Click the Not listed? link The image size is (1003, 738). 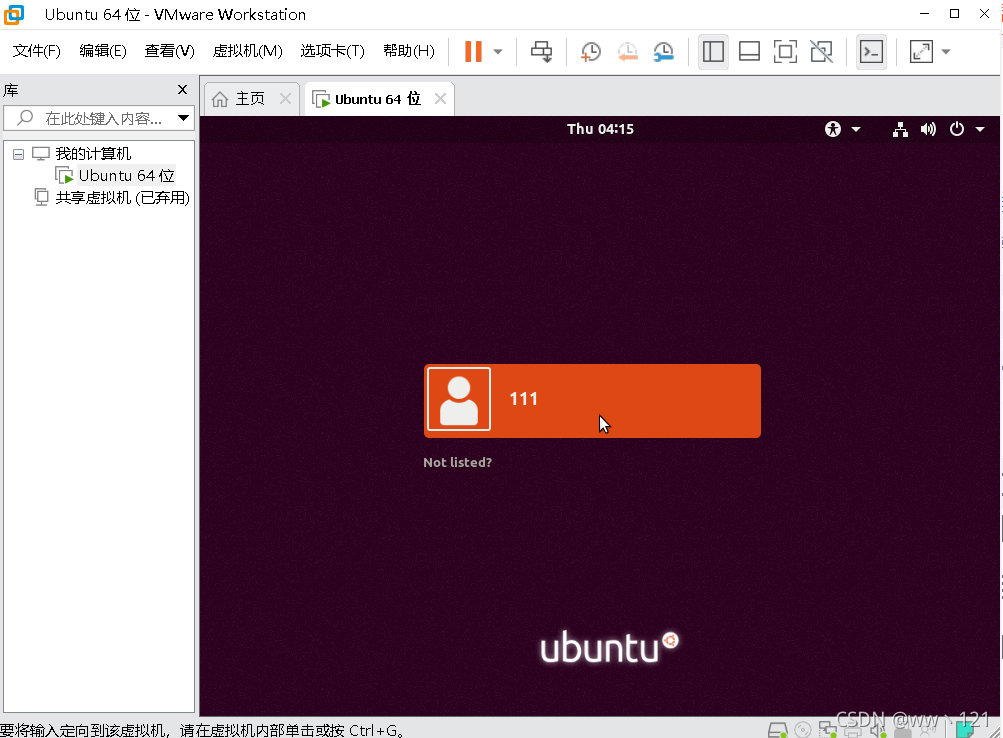(457, 462)
